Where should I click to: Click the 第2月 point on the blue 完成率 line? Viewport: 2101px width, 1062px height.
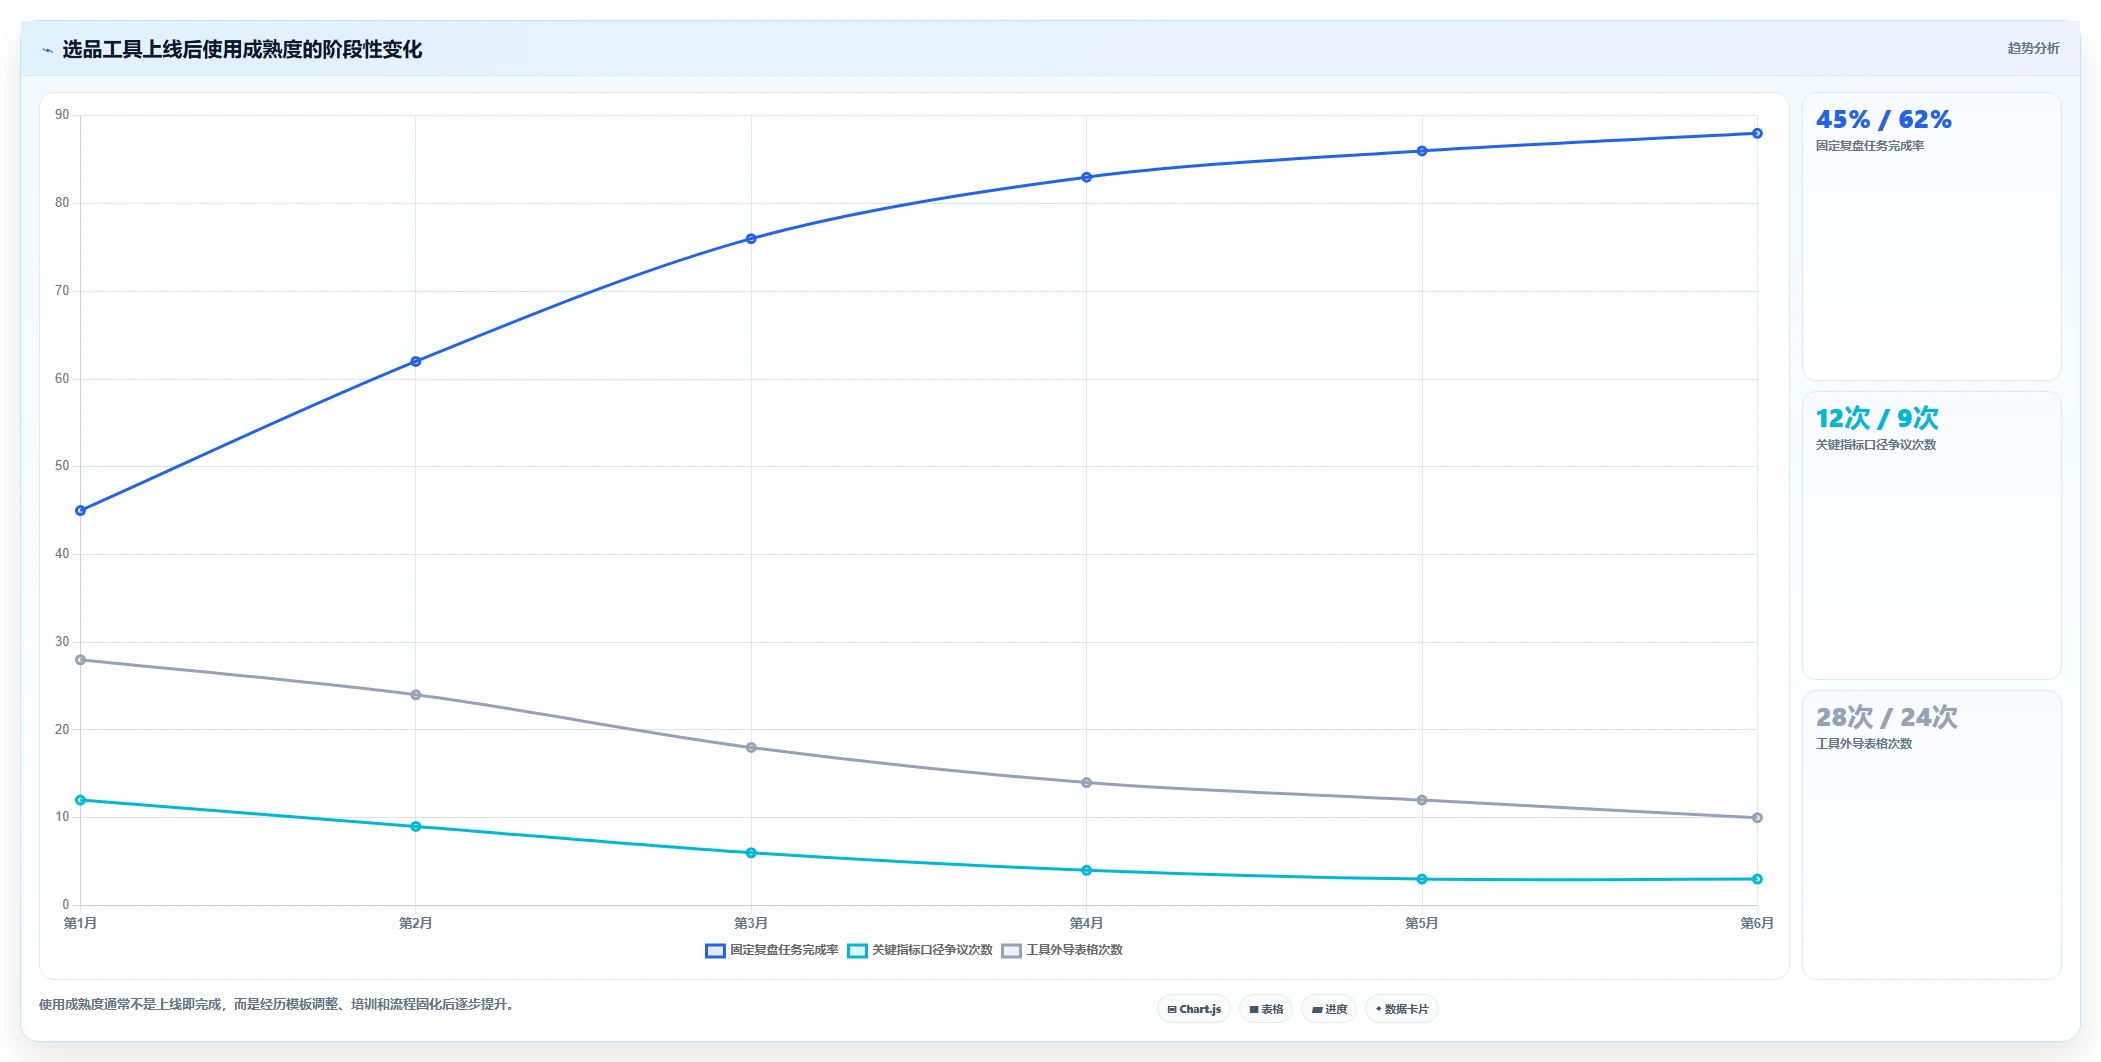click(x=416, y=361)
